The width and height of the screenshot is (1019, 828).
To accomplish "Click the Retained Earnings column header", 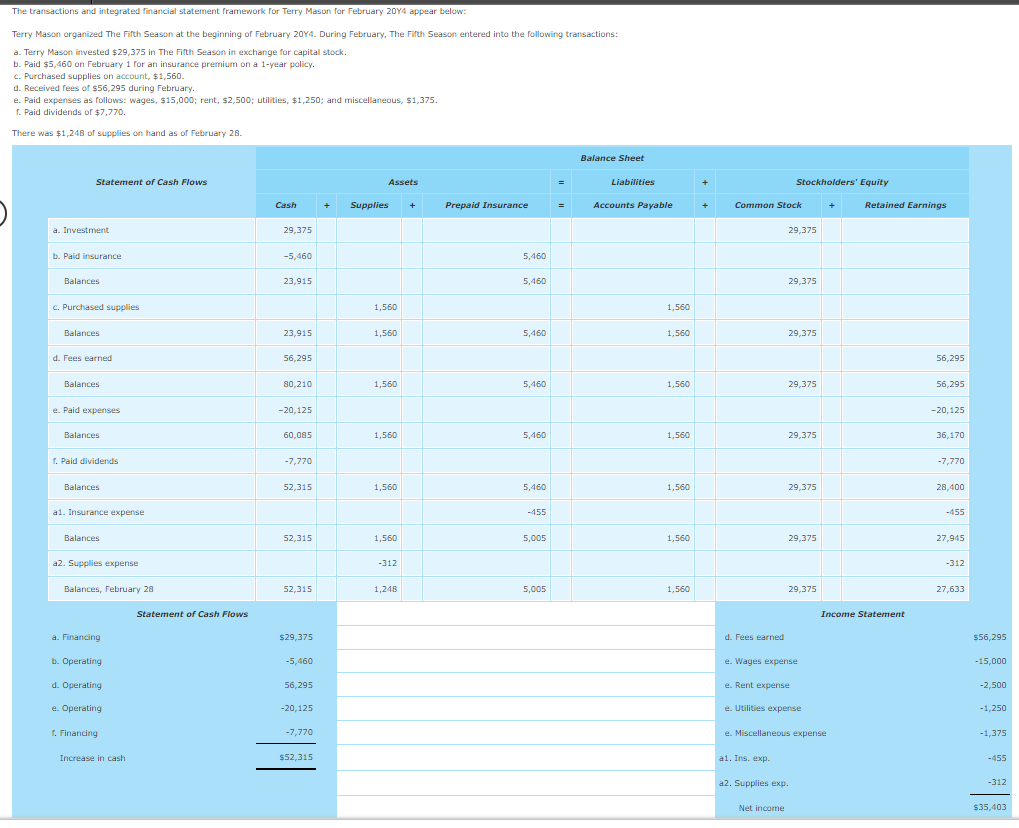I will 903,204.
